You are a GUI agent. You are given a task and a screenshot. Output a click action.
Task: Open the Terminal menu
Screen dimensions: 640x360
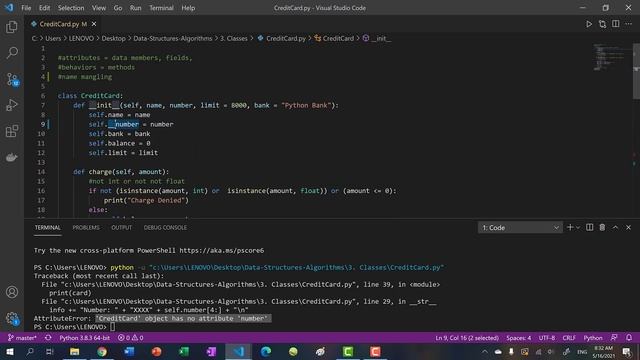coord(161,8)
